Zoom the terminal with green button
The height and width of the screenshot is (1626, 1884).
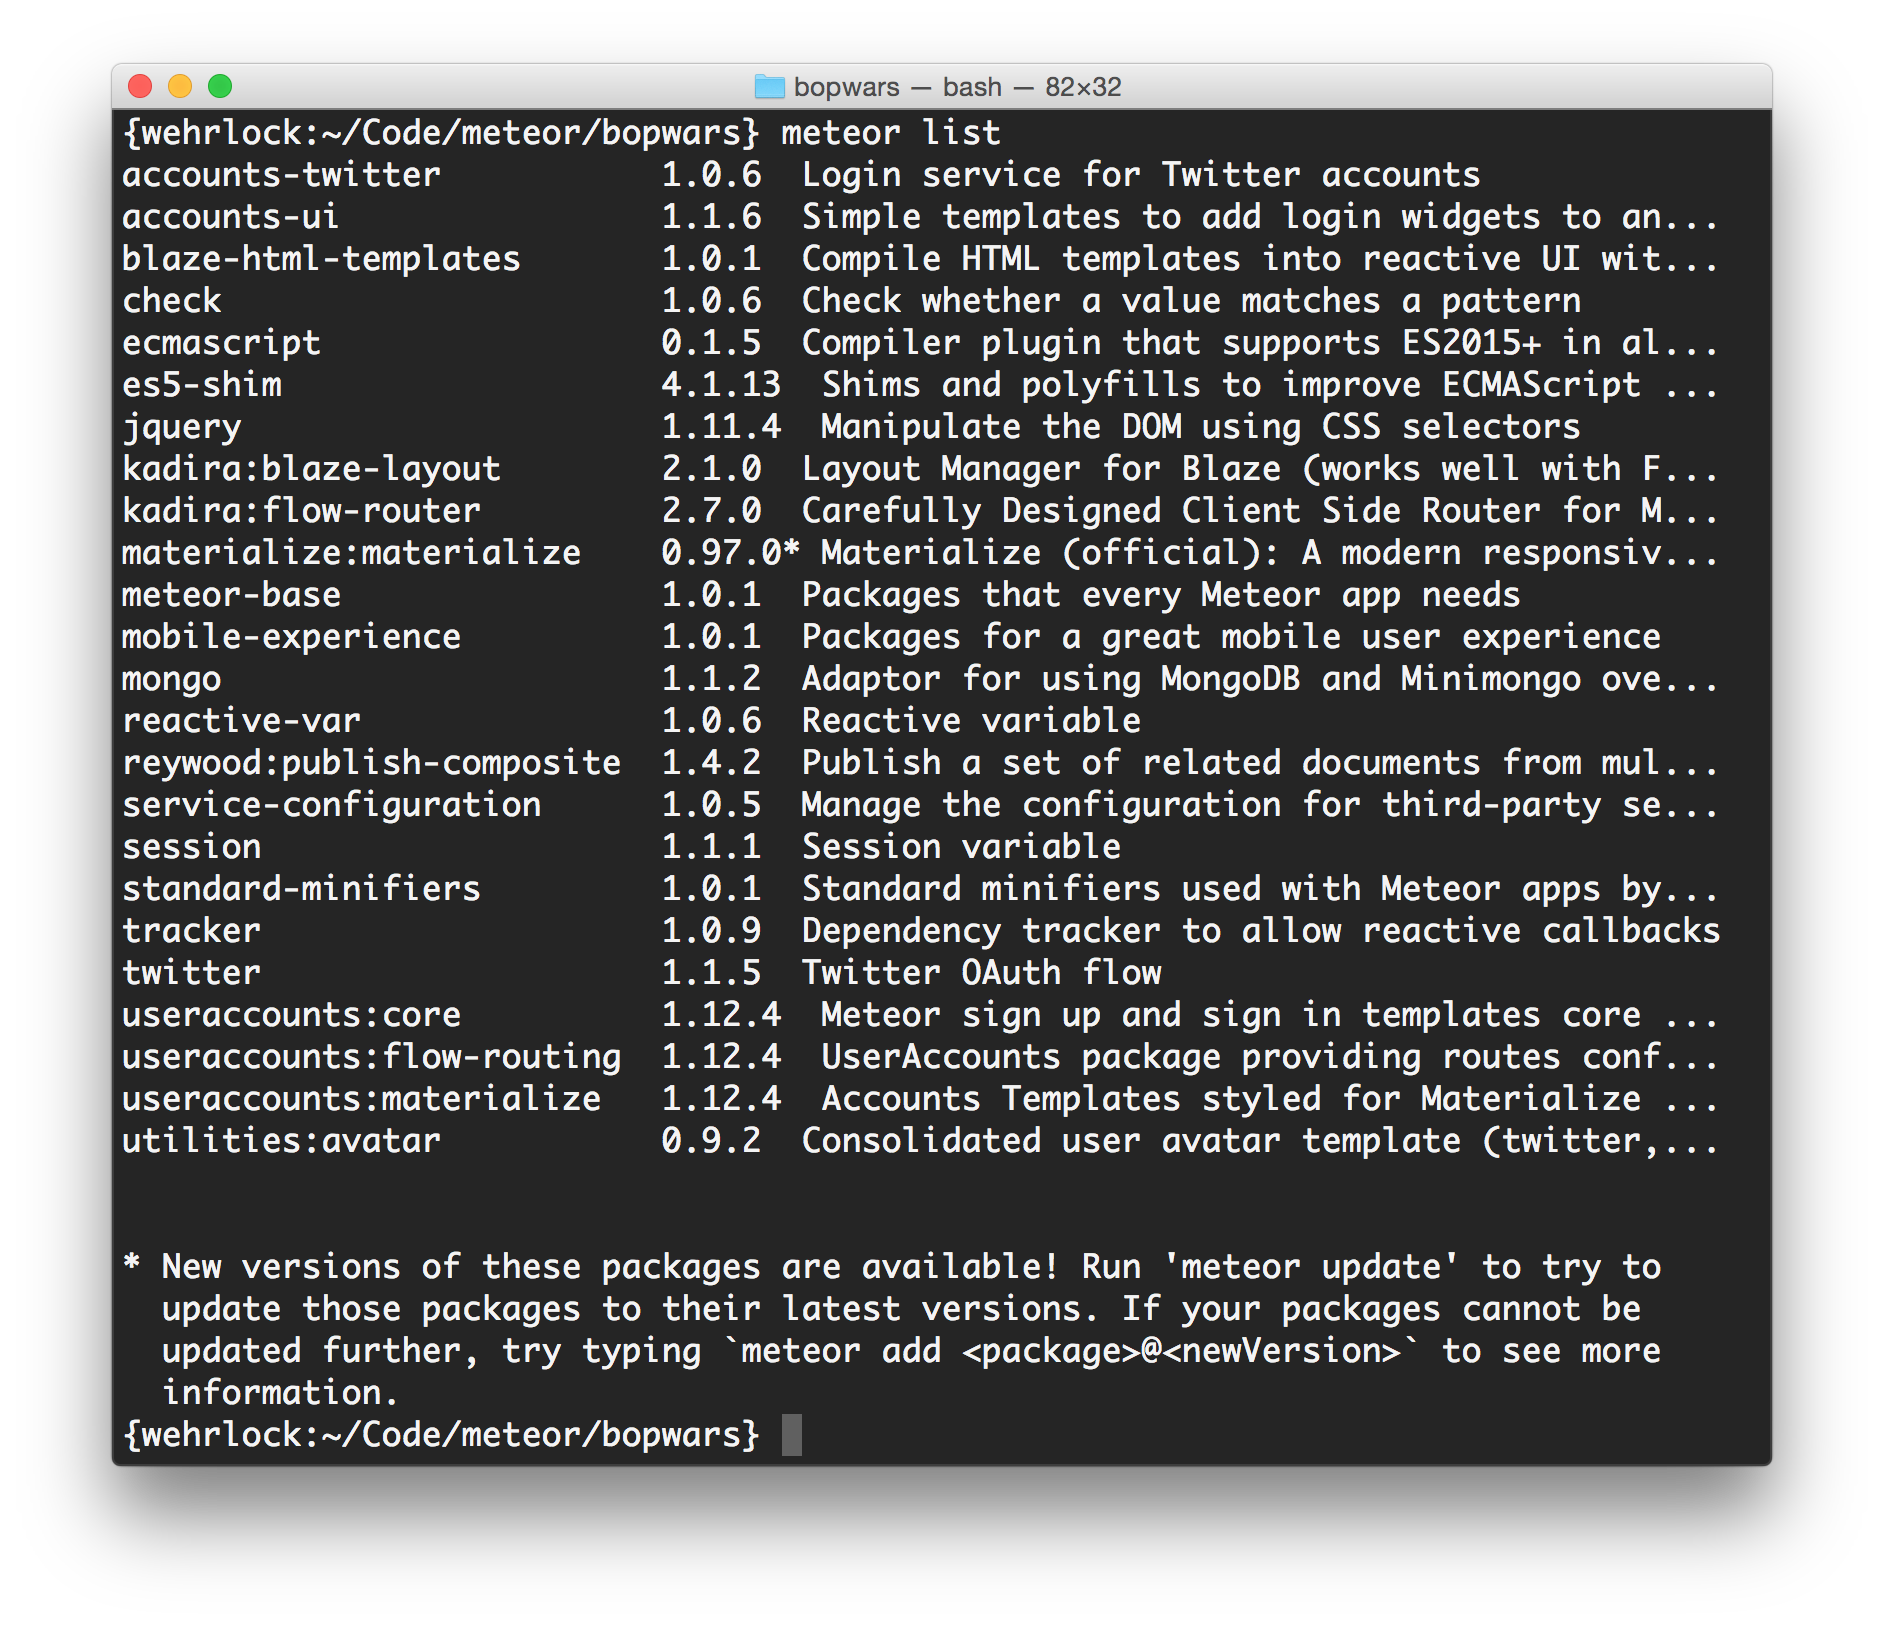[220, 87]
